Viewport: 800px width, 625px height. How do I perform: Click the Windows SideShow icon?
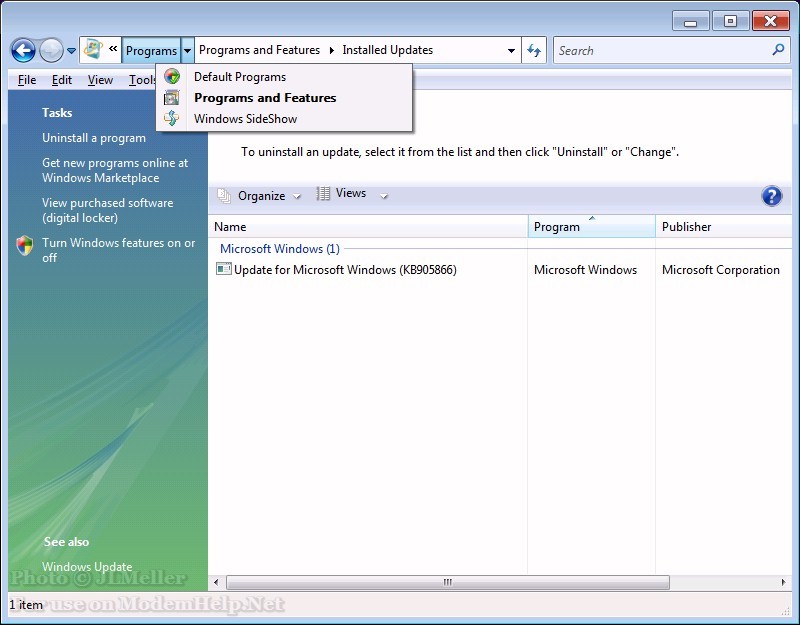[172, 119]
